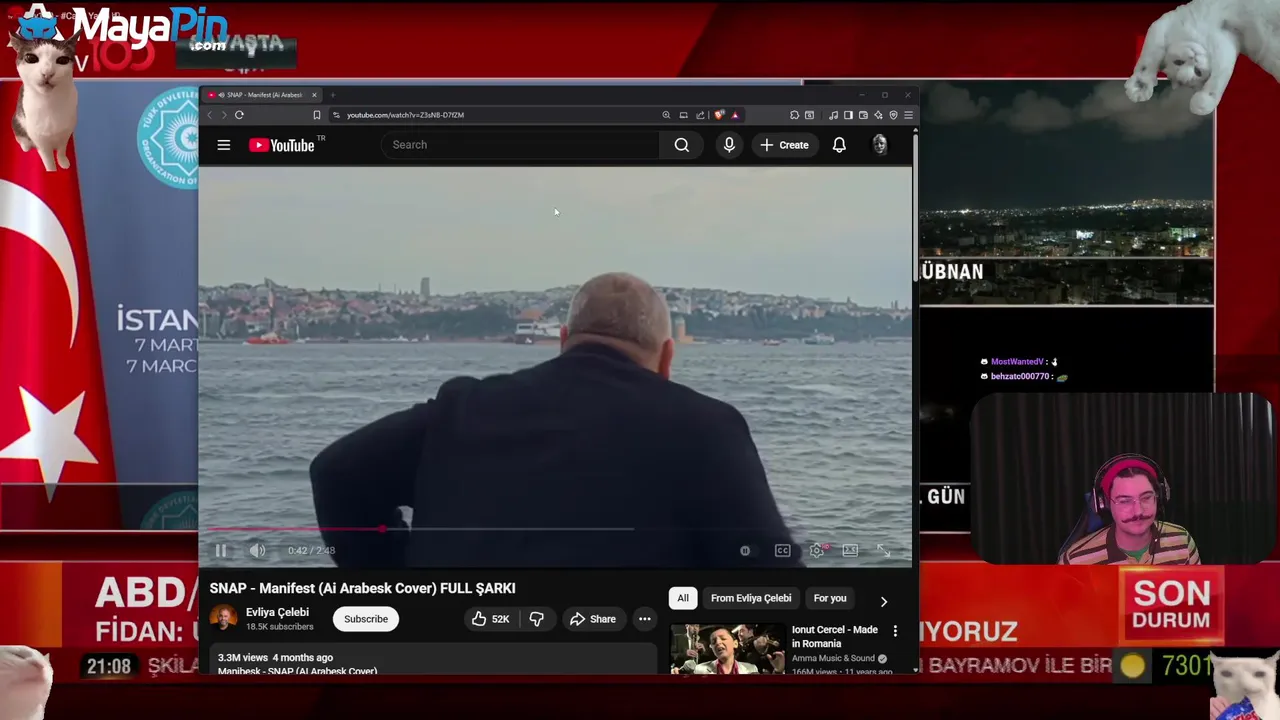Close the SNAP - Manifest browser tab
The height and width of the screenshot is (720, 1280).
(x=314, y=95)
